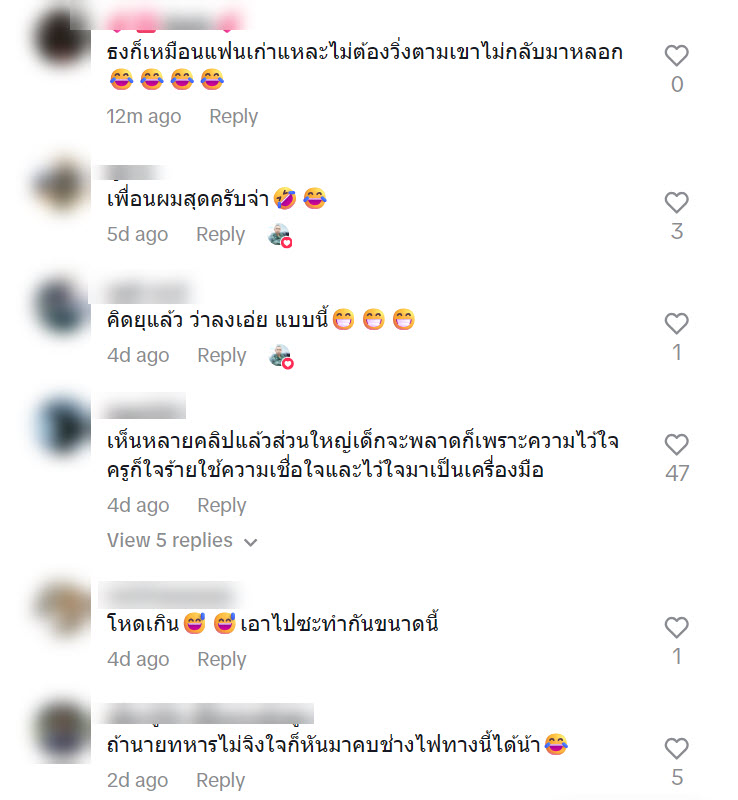The width and height of the screenshot is (738, 800).
Task: Click chevron next to View 5 replies
Action: (x=251, y=542)
